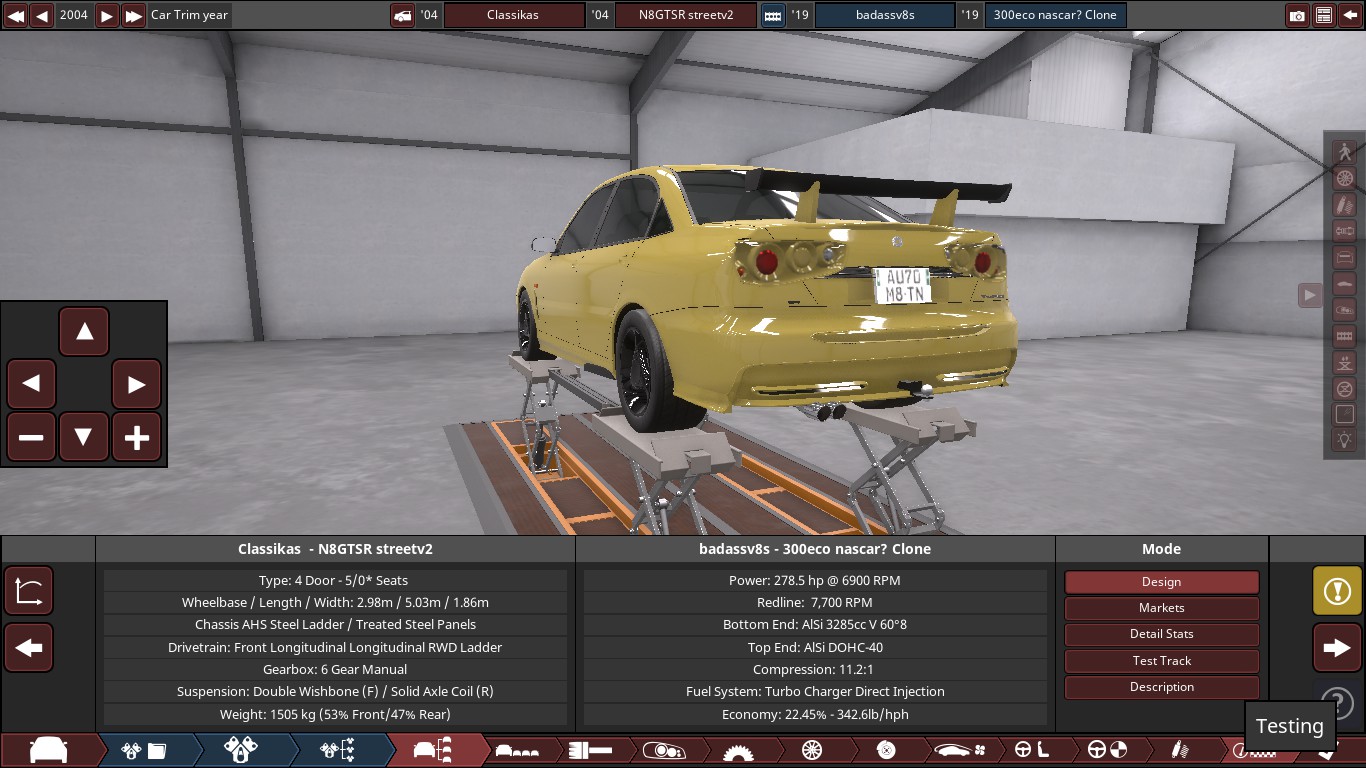This screenshot has height=768, width=1366.
Task: Rotate camera left with the left arrow
Action: [31, 384]
